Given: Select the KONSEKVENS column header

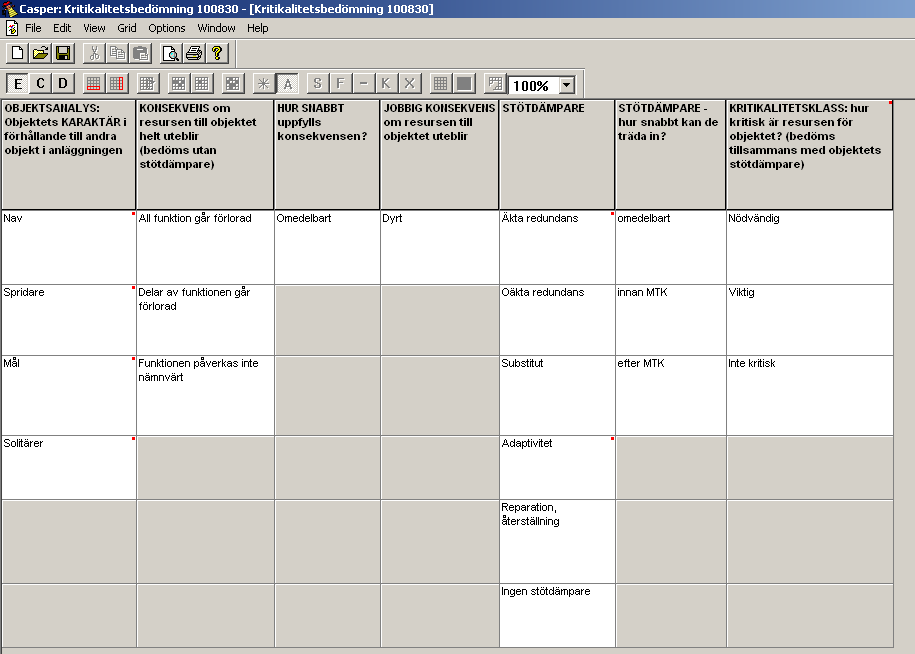Looking at the screenshot, I should coord(205,155).
